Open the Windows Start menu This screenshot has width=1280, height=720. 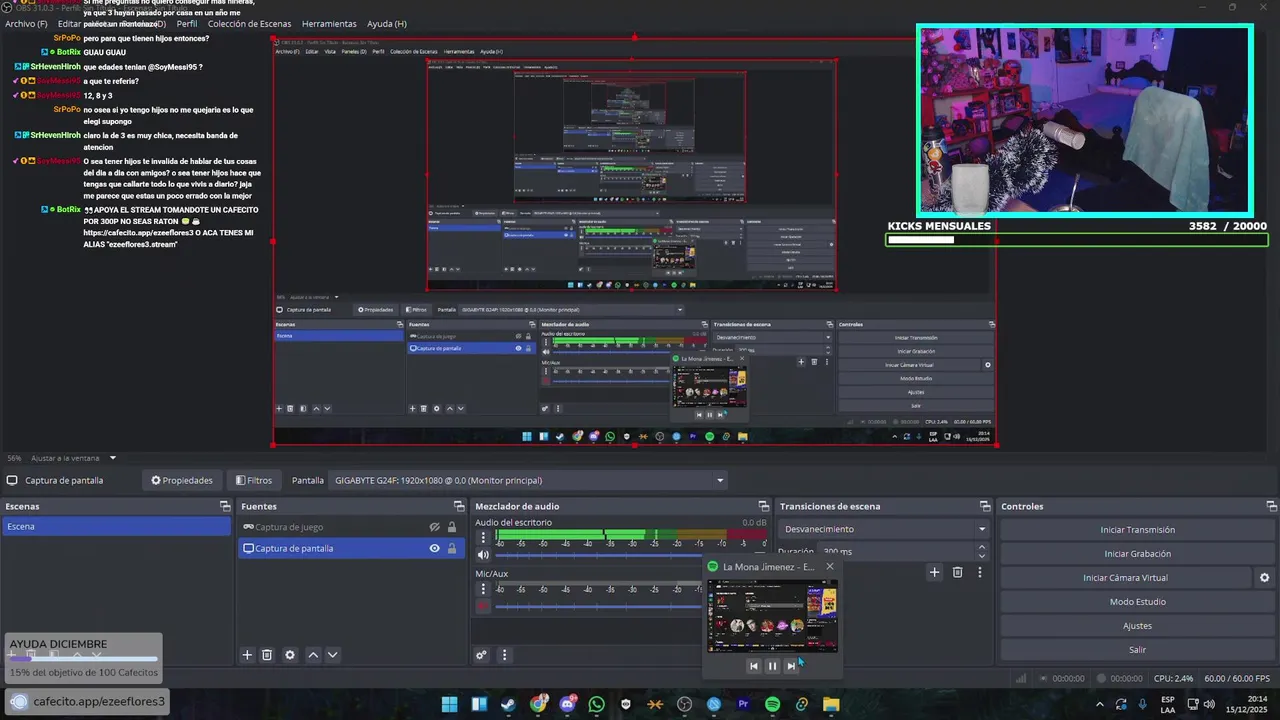click(x=449, y=704)
